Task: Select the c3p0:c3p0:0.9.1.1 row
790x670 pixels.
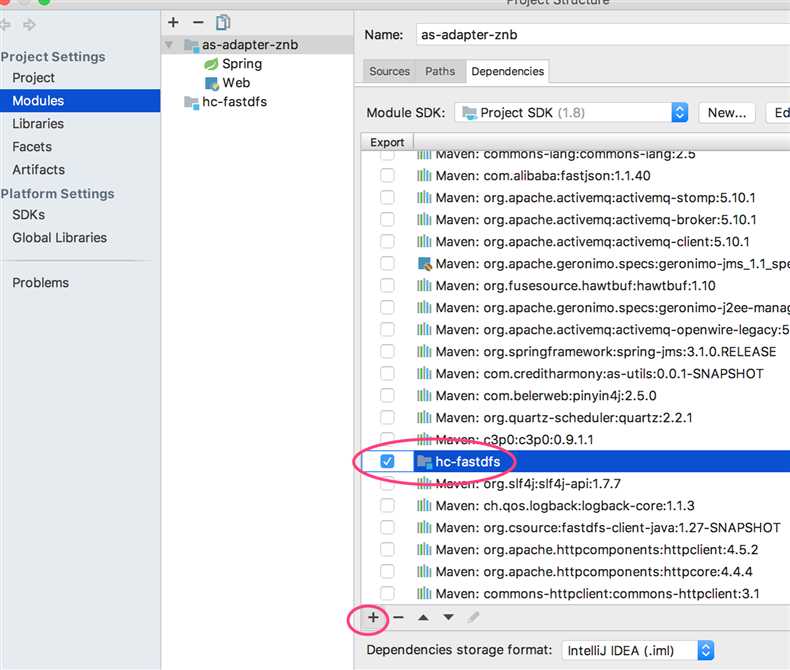Action: [x=575, y=440]
